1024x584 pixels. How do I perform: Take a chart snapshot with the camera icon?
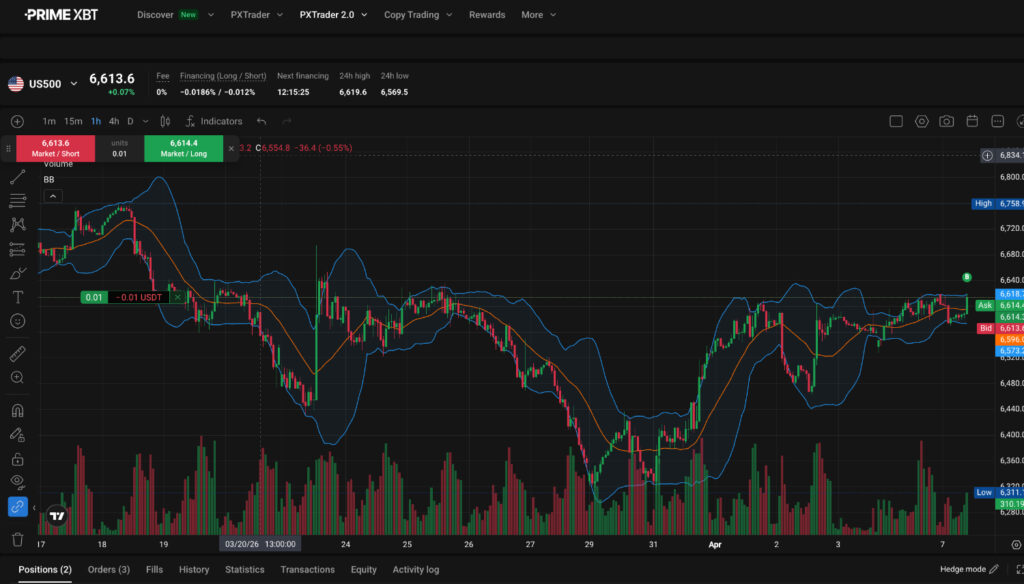947,121
